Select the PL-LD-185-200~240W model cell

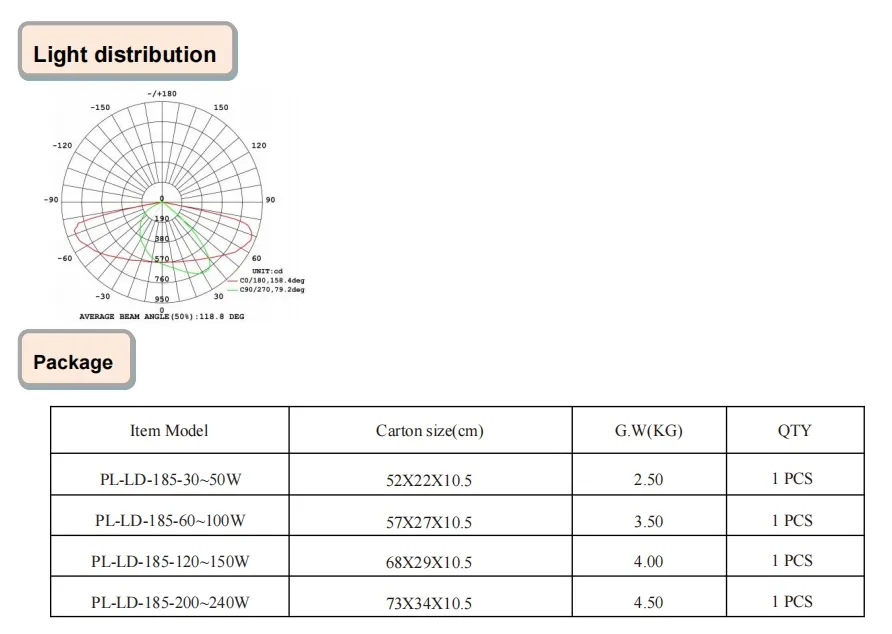[x=169, y=603]
